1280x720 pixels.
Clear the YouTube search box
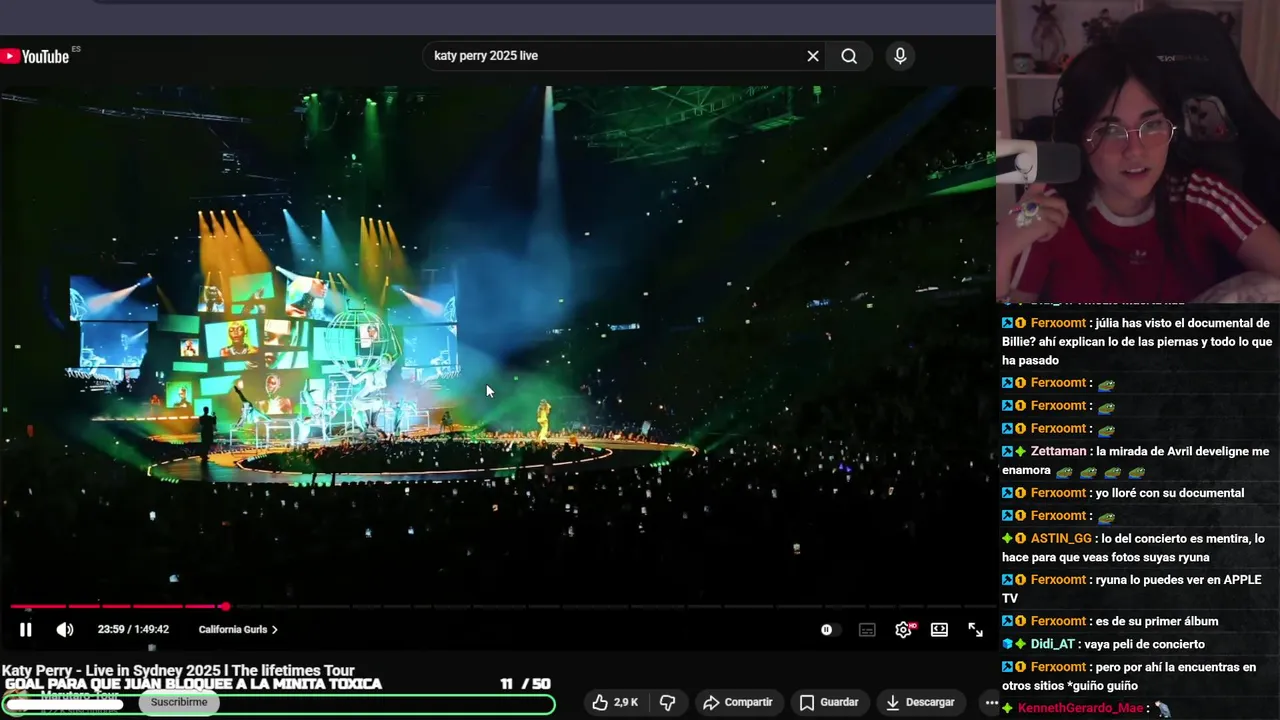[x=813, y=56]
